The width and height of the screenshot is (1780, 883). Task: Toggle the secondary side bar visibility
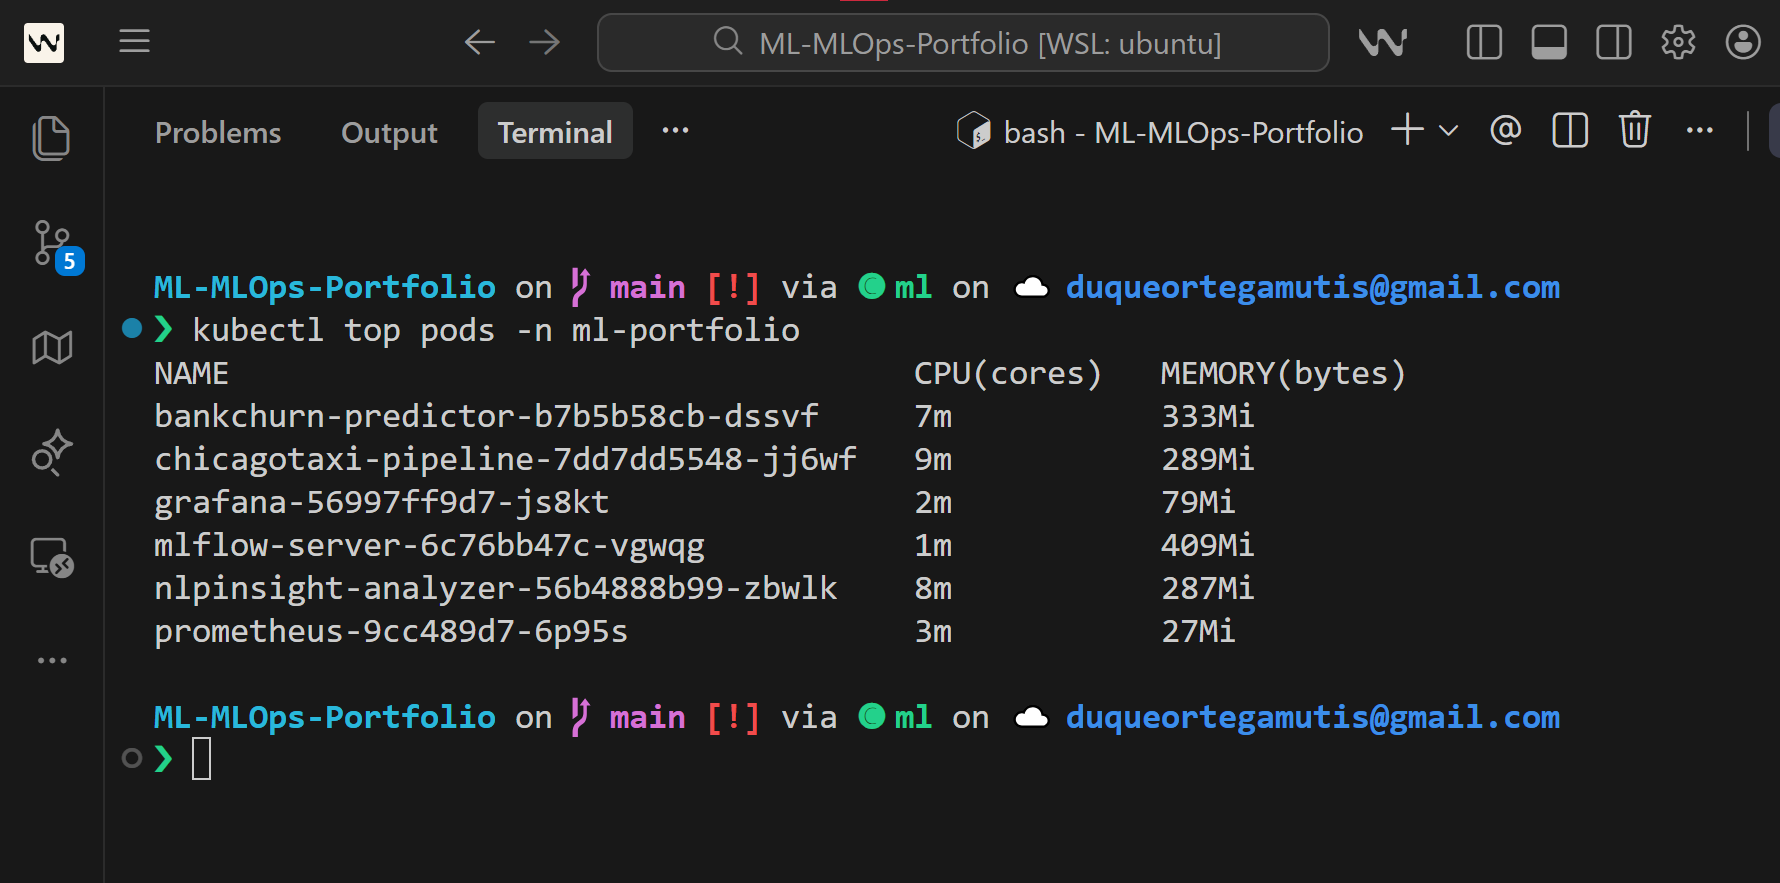1614,42
